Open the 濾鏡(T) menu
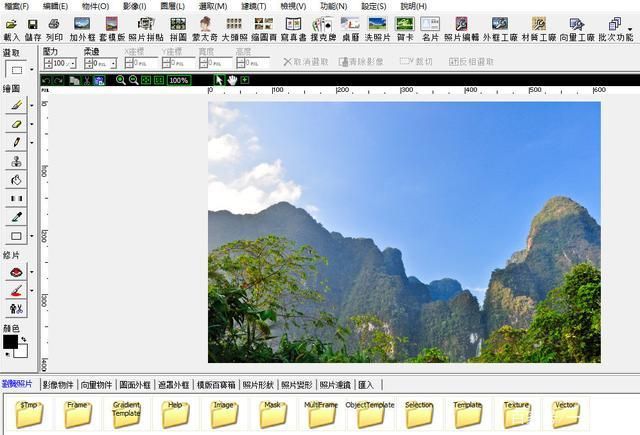The image size is (640, 435). (253, 6)
